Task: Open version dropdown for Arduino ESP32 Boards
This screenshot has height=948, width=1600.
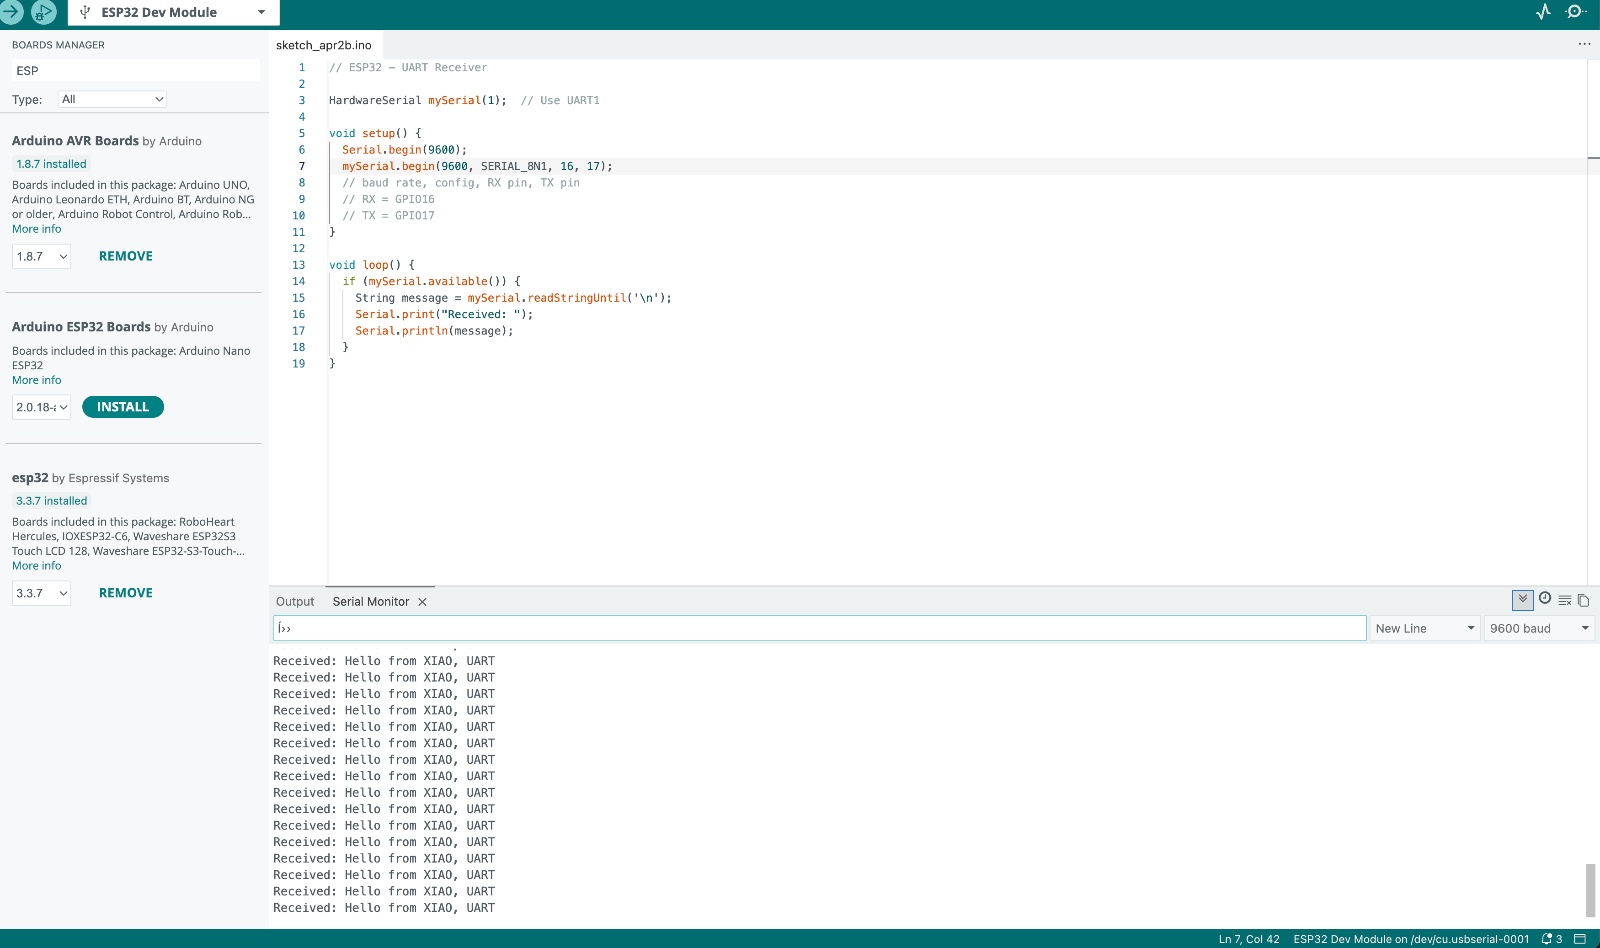Action: point(42,407)
